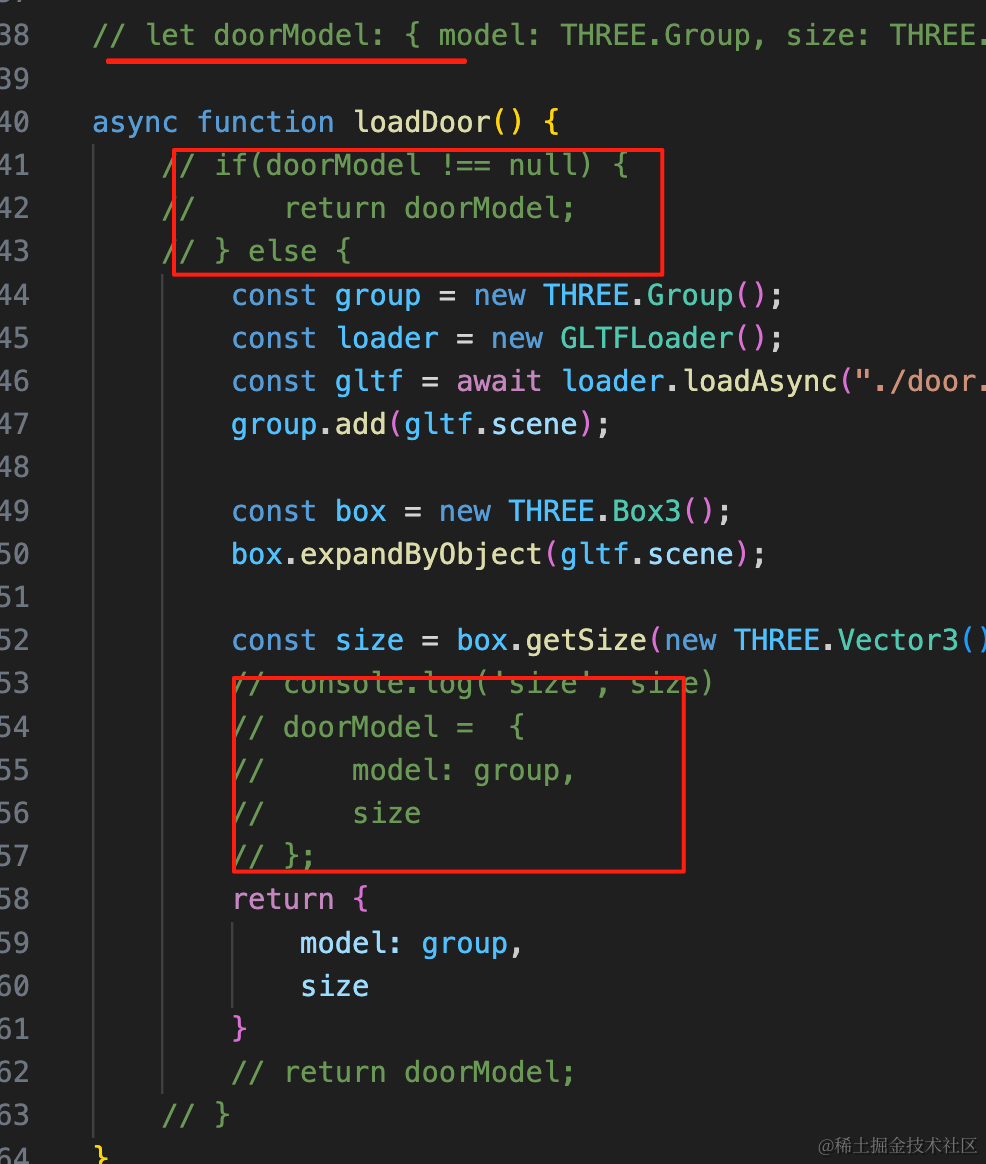Image resolution: width=986 pixels, height=1164 pixels.
Task: Click line number 58 in the gutter
Action: point(14,899)
